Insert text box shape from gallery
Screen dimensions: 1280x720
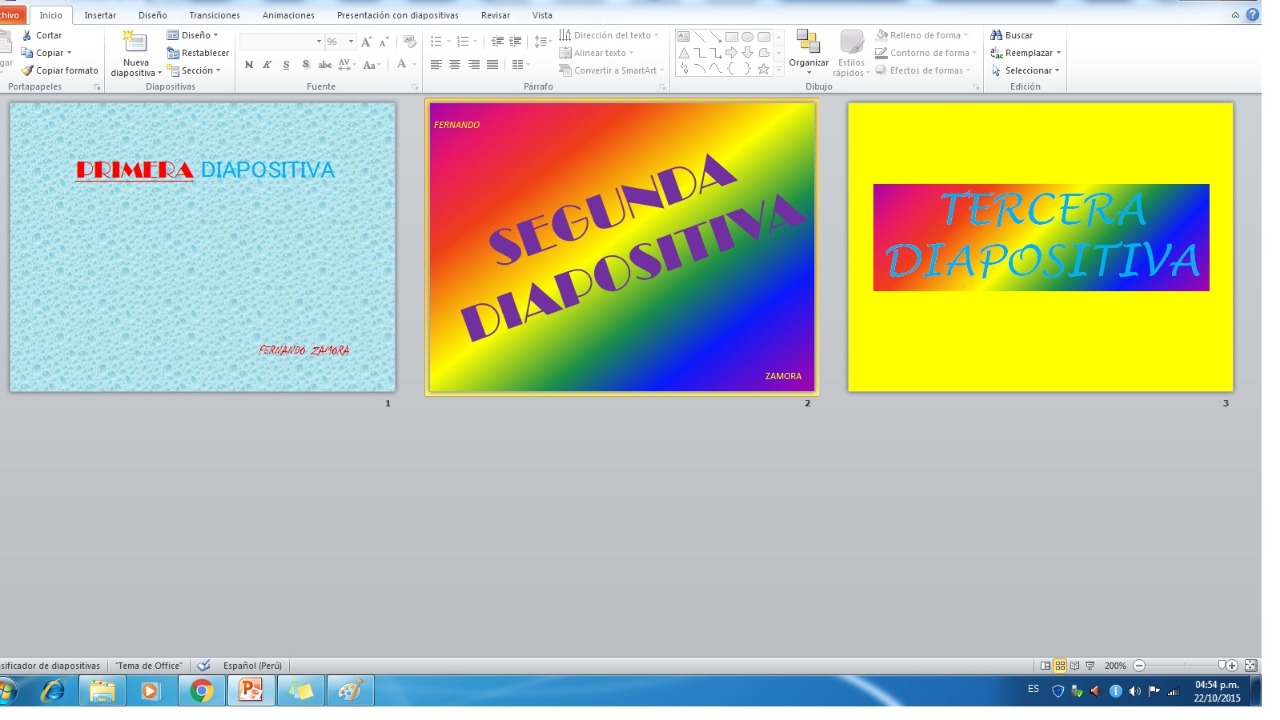click(684, 37)
